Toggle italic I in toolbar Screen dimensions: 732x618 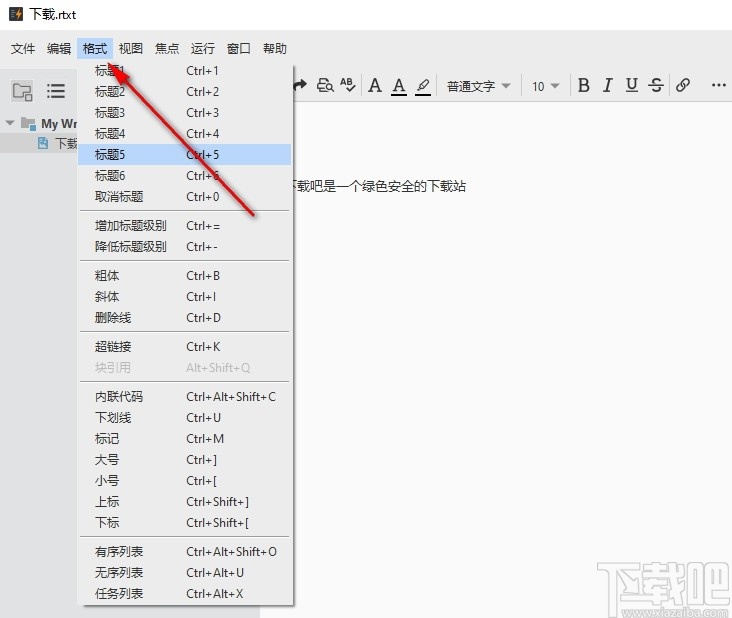[607, 85]
